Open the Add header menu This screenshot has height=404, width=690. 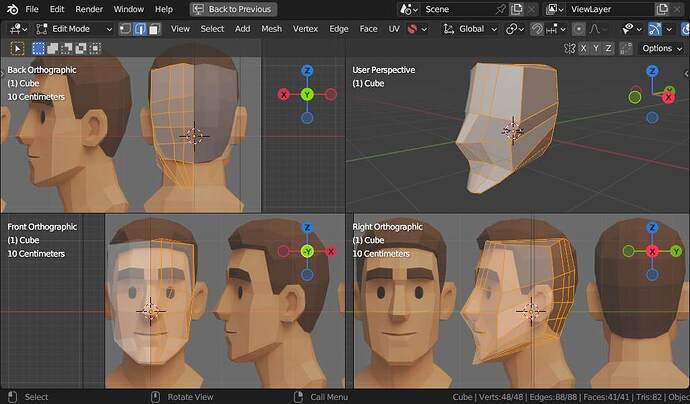[x=242, y=29]
